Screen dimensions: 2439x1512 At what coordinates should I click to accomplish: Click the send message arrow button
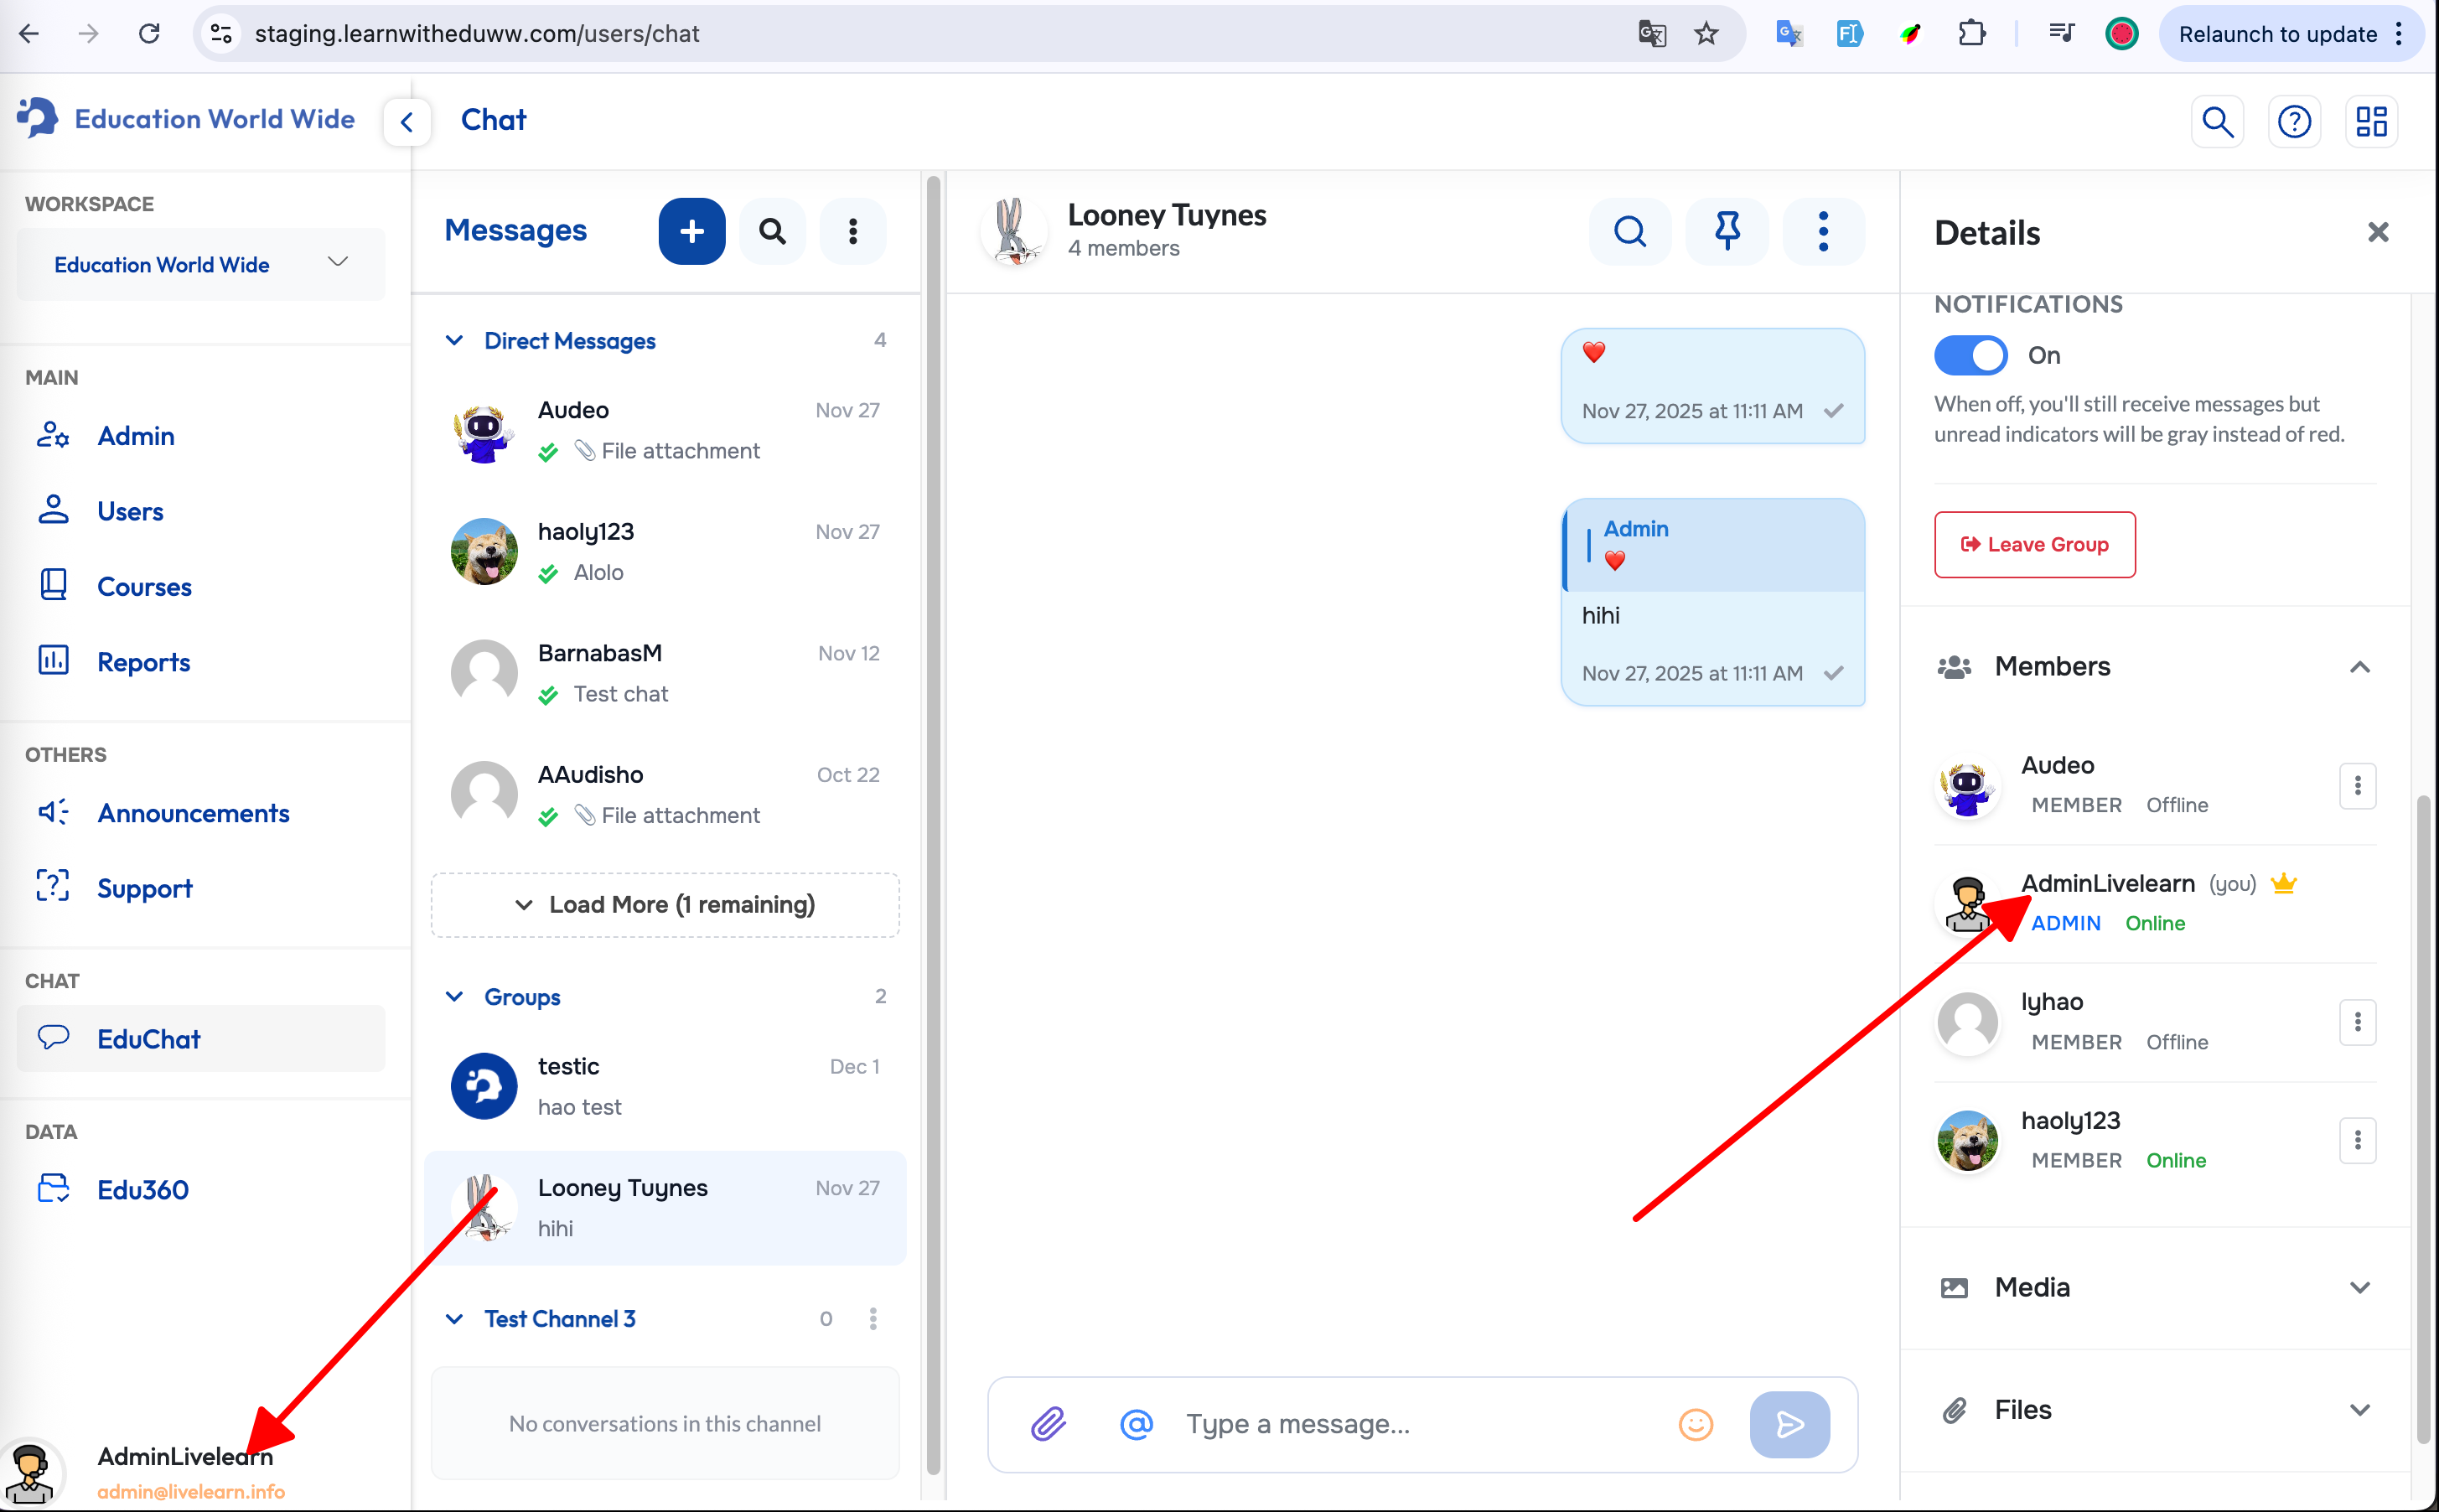[1789, 1423]
